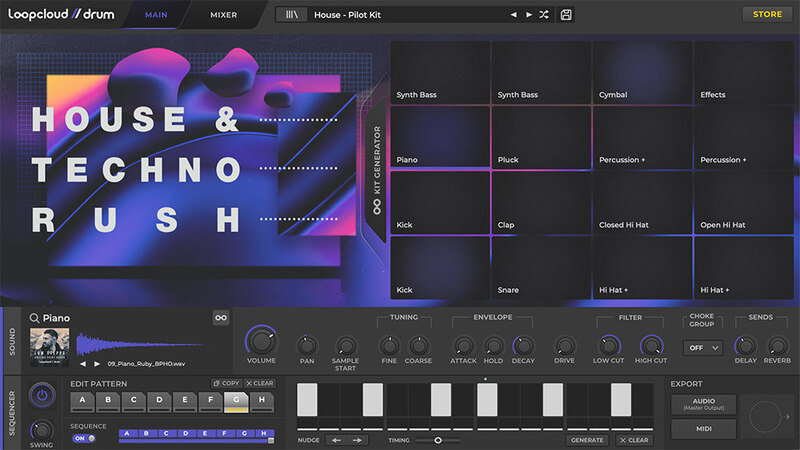Click the Store button
Viewport: 800px width, 450px height.
[x=767, y=14]
